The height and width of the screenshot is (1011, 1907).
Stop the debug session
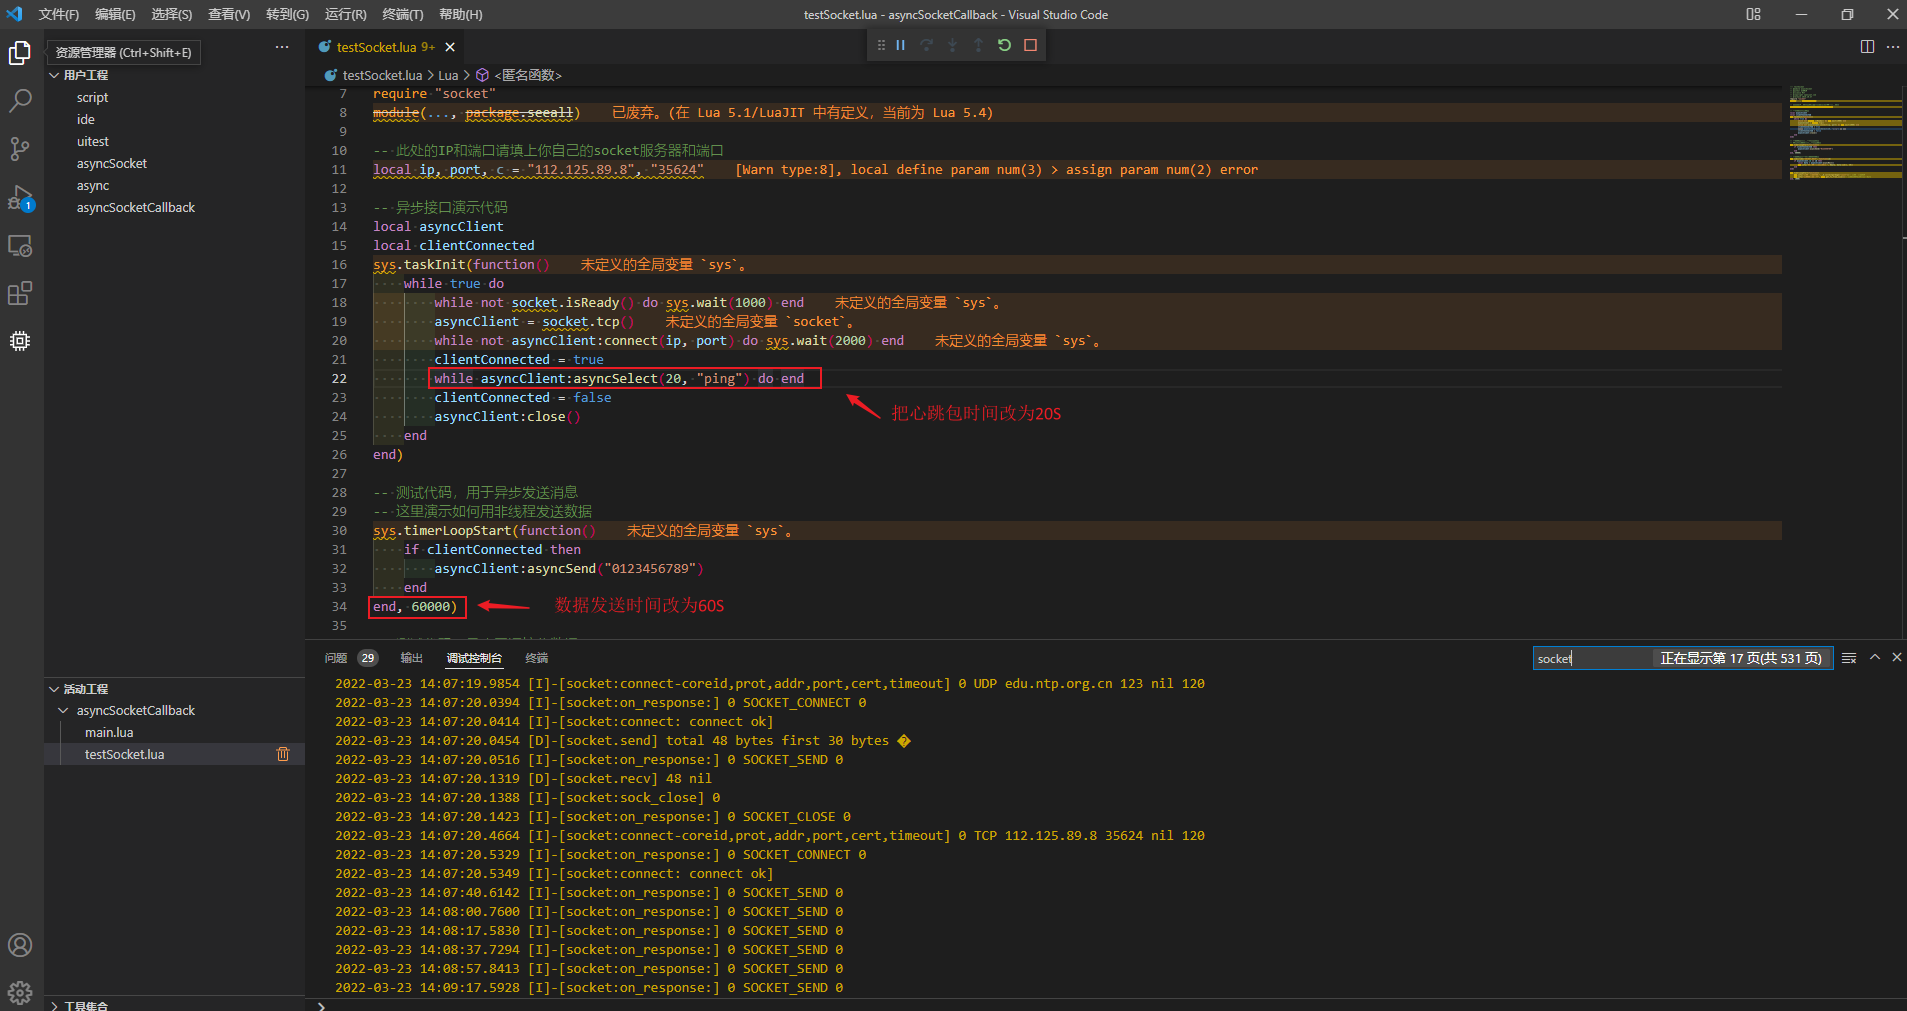click(1030, 45)
